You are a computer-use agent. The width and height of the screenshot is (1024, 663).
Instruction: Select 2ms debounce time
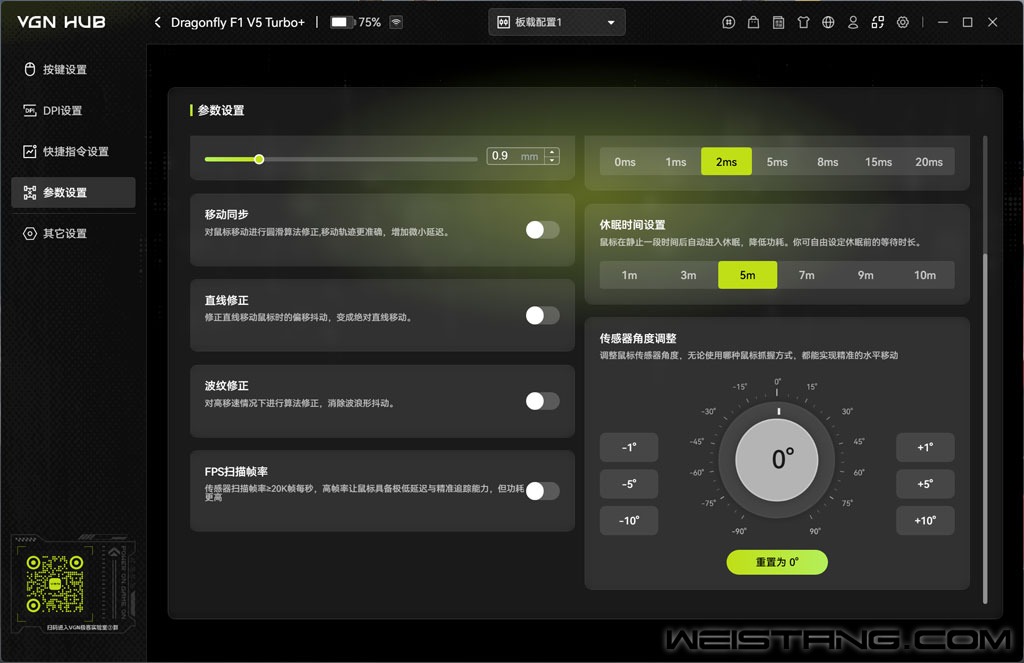pos(726,161)
